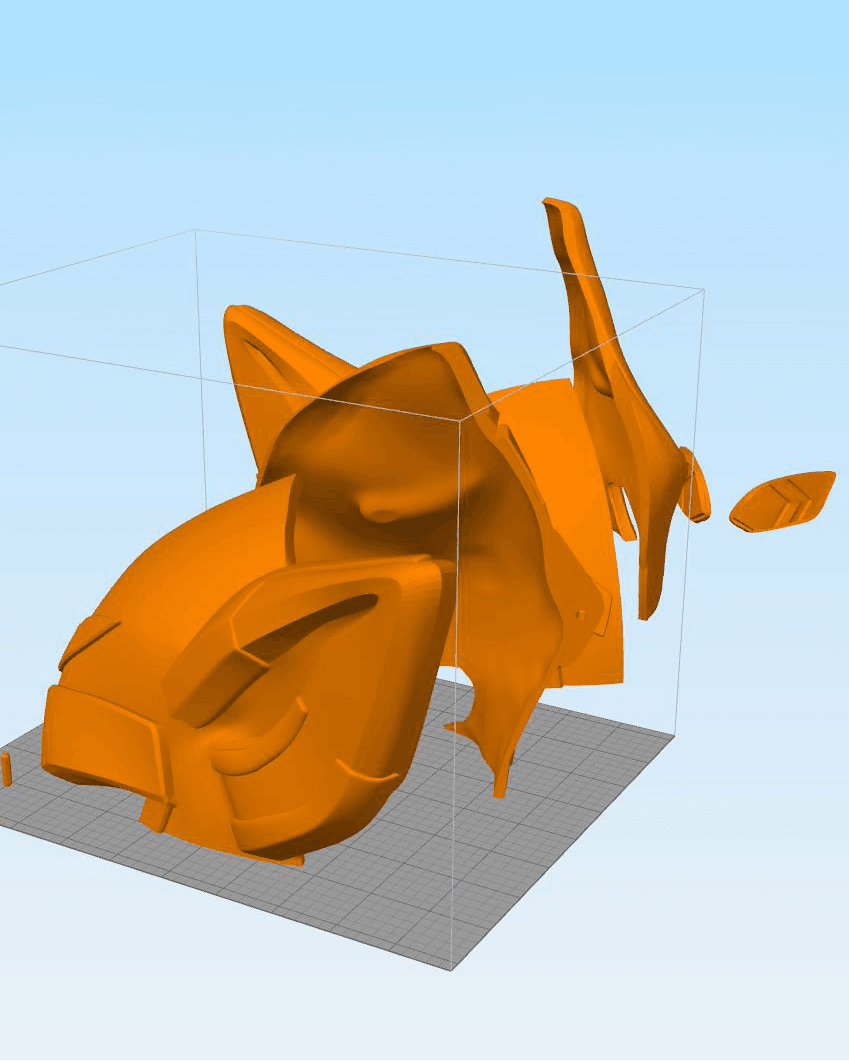Select the small detached leaf-shaped part outside the build volume
Image resolution: width=849 pixels, height=1061 pixels.
[x=781, y=501]
